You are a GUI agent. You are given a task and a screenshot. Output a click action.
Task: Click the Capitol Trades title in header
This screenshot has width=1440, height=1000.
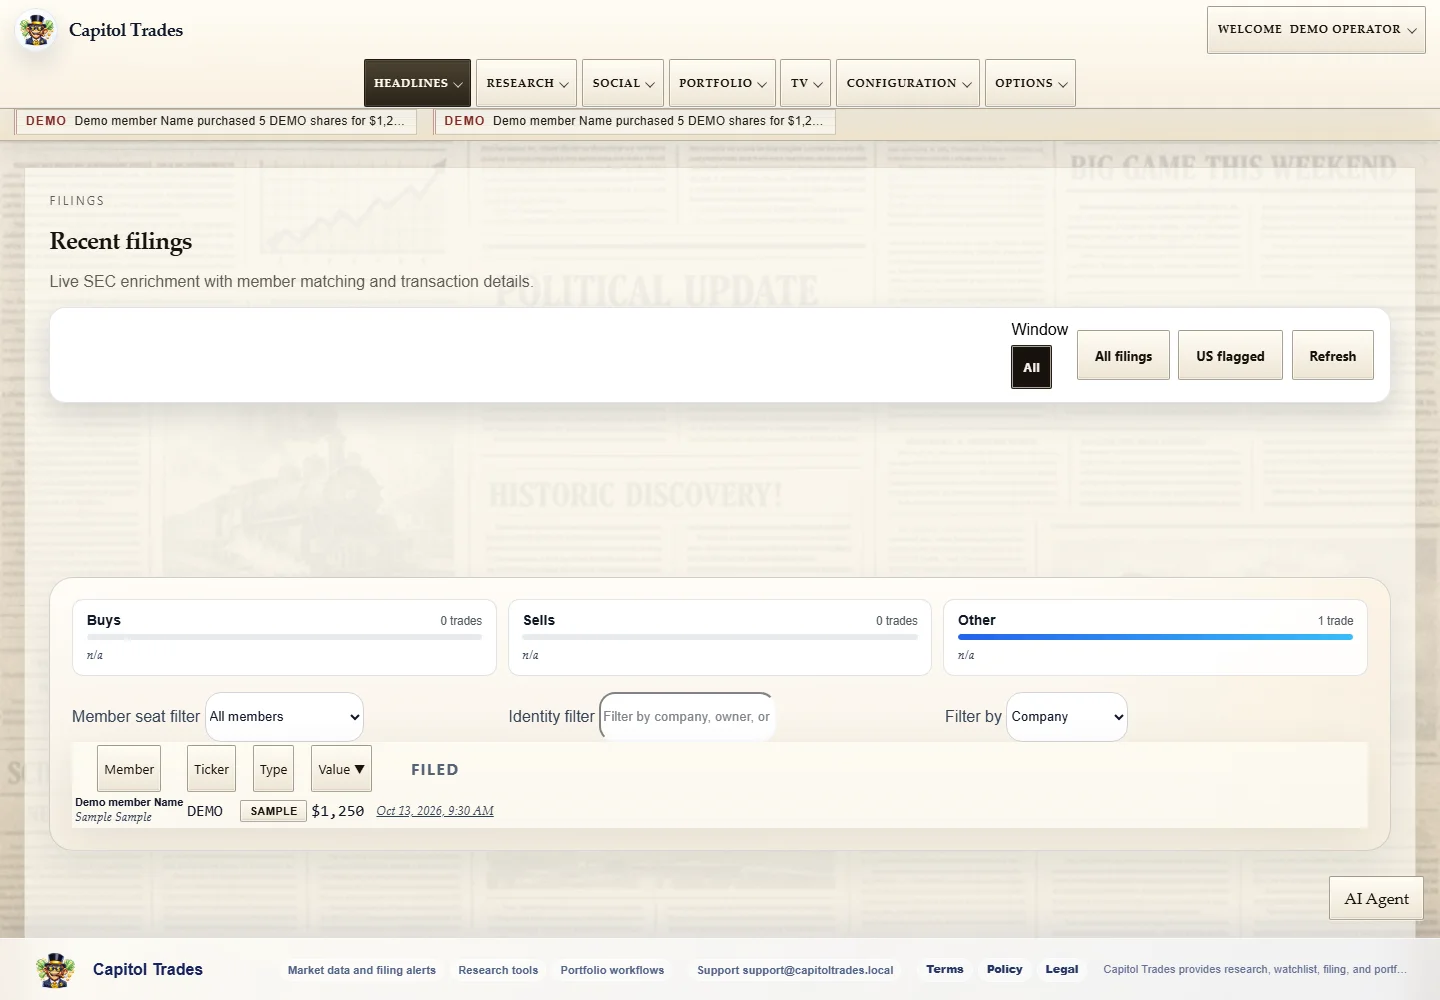126,30
